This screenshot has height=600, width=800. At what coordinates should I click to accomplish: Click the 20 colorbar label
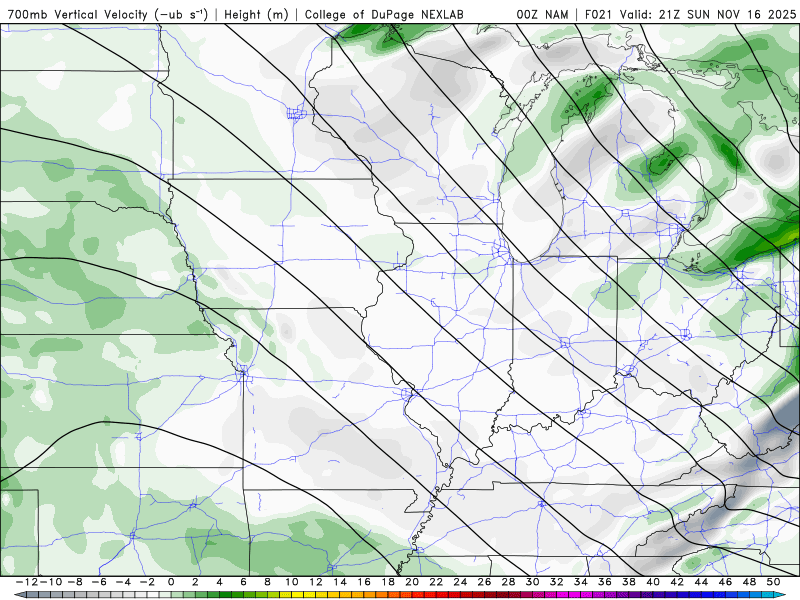coord(412,582)
